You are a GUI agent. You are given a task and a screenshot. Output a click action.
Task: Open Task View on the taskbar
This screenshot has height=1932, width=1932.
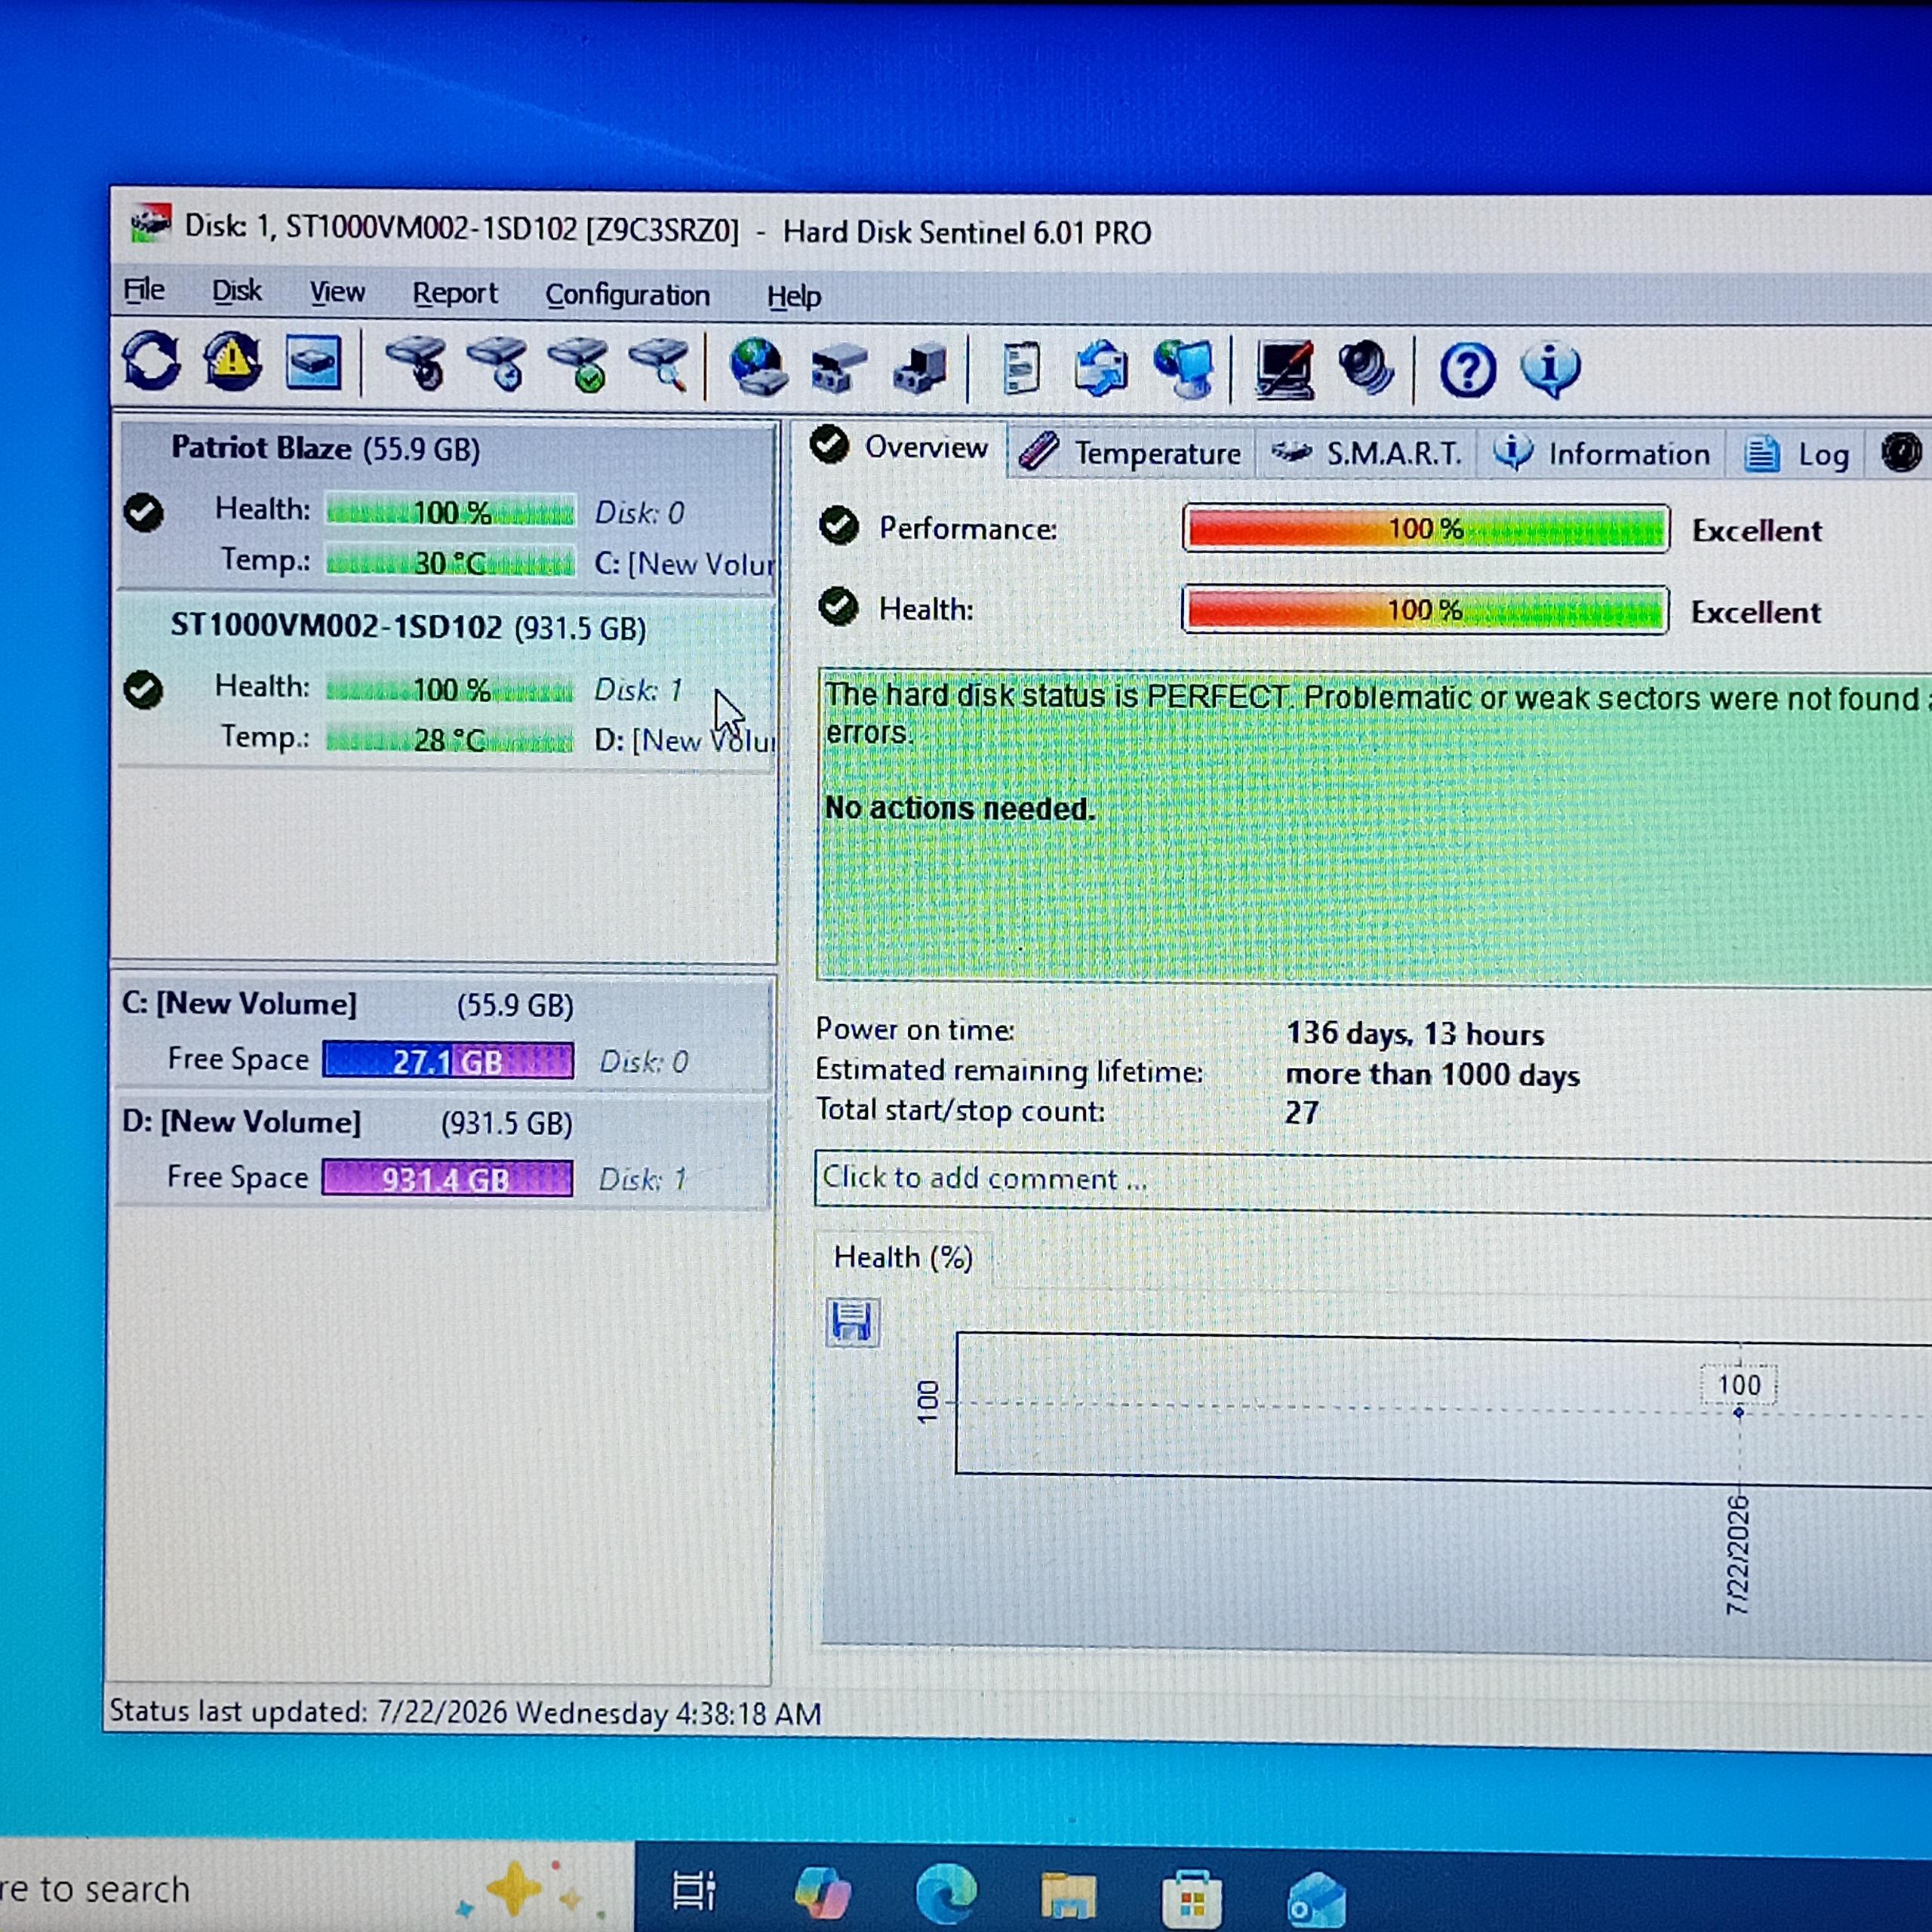click(694, 1890)
